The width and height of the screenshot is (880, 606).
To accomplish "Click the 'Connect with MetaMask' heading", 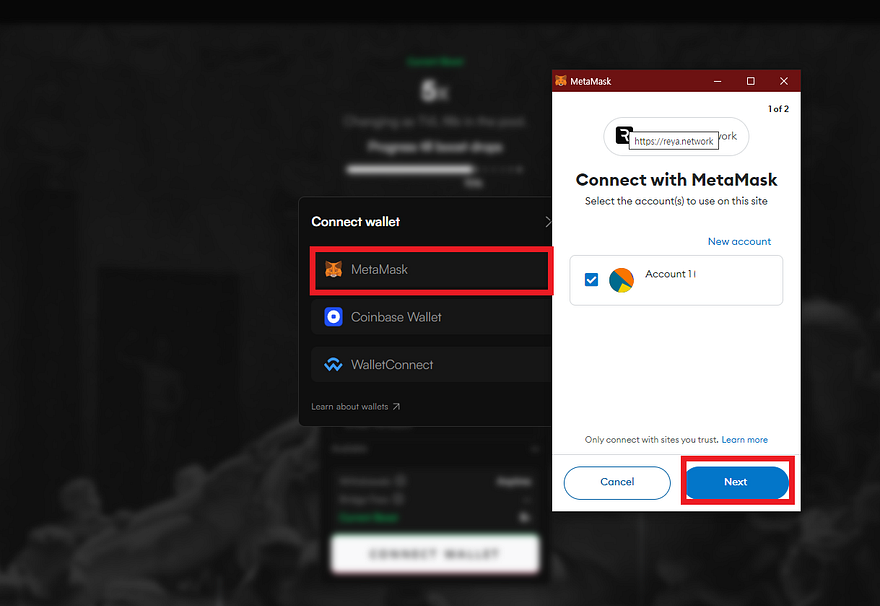I will tap(676, 180).
